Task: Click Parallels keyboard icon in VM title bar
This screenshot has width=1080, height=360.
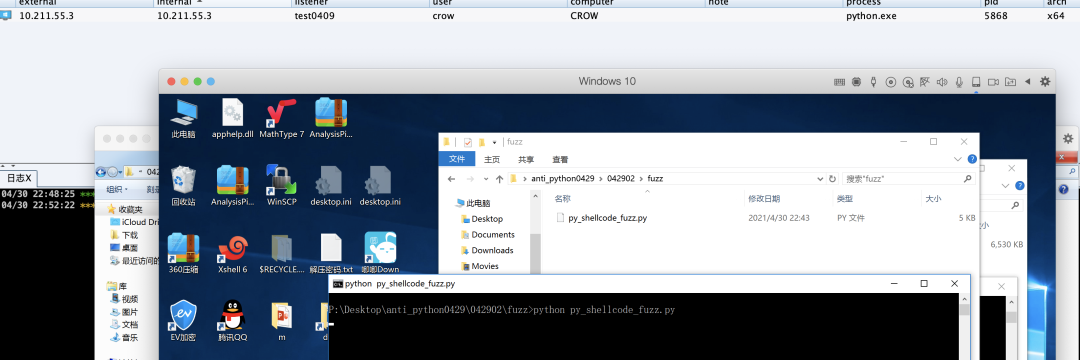Action: (x=840, y=81)
